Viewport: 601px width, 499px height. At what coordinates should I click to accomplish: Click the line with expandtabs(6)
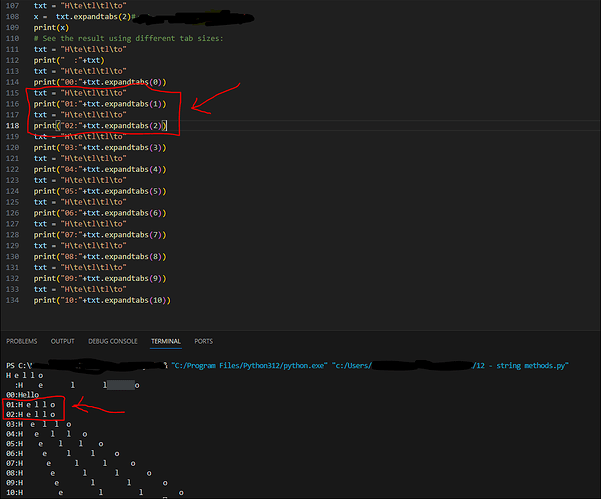tap(100, 213)
